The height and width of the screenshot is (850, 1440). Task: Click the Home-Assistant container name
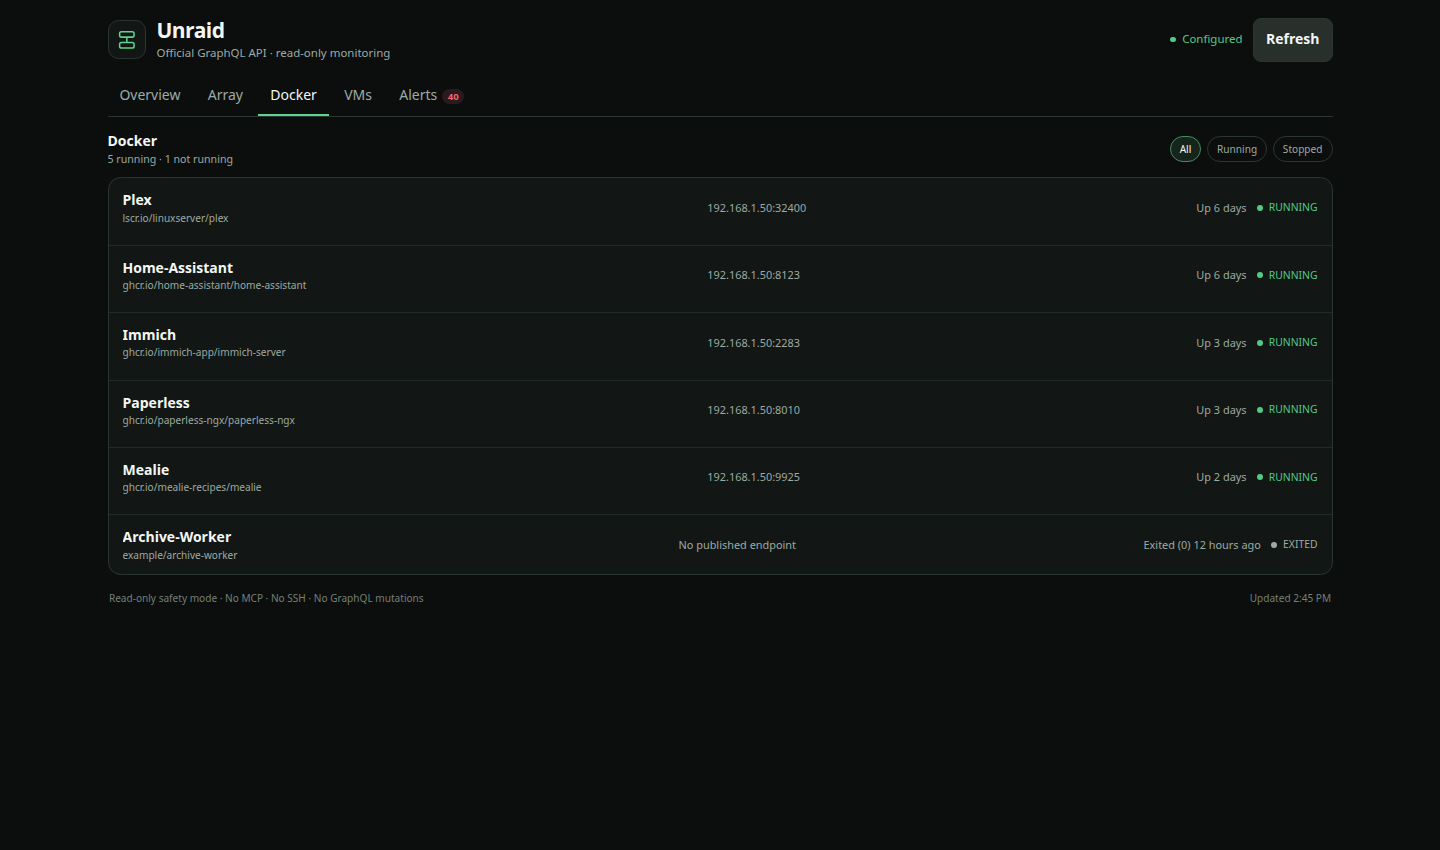tap(177, 268)
